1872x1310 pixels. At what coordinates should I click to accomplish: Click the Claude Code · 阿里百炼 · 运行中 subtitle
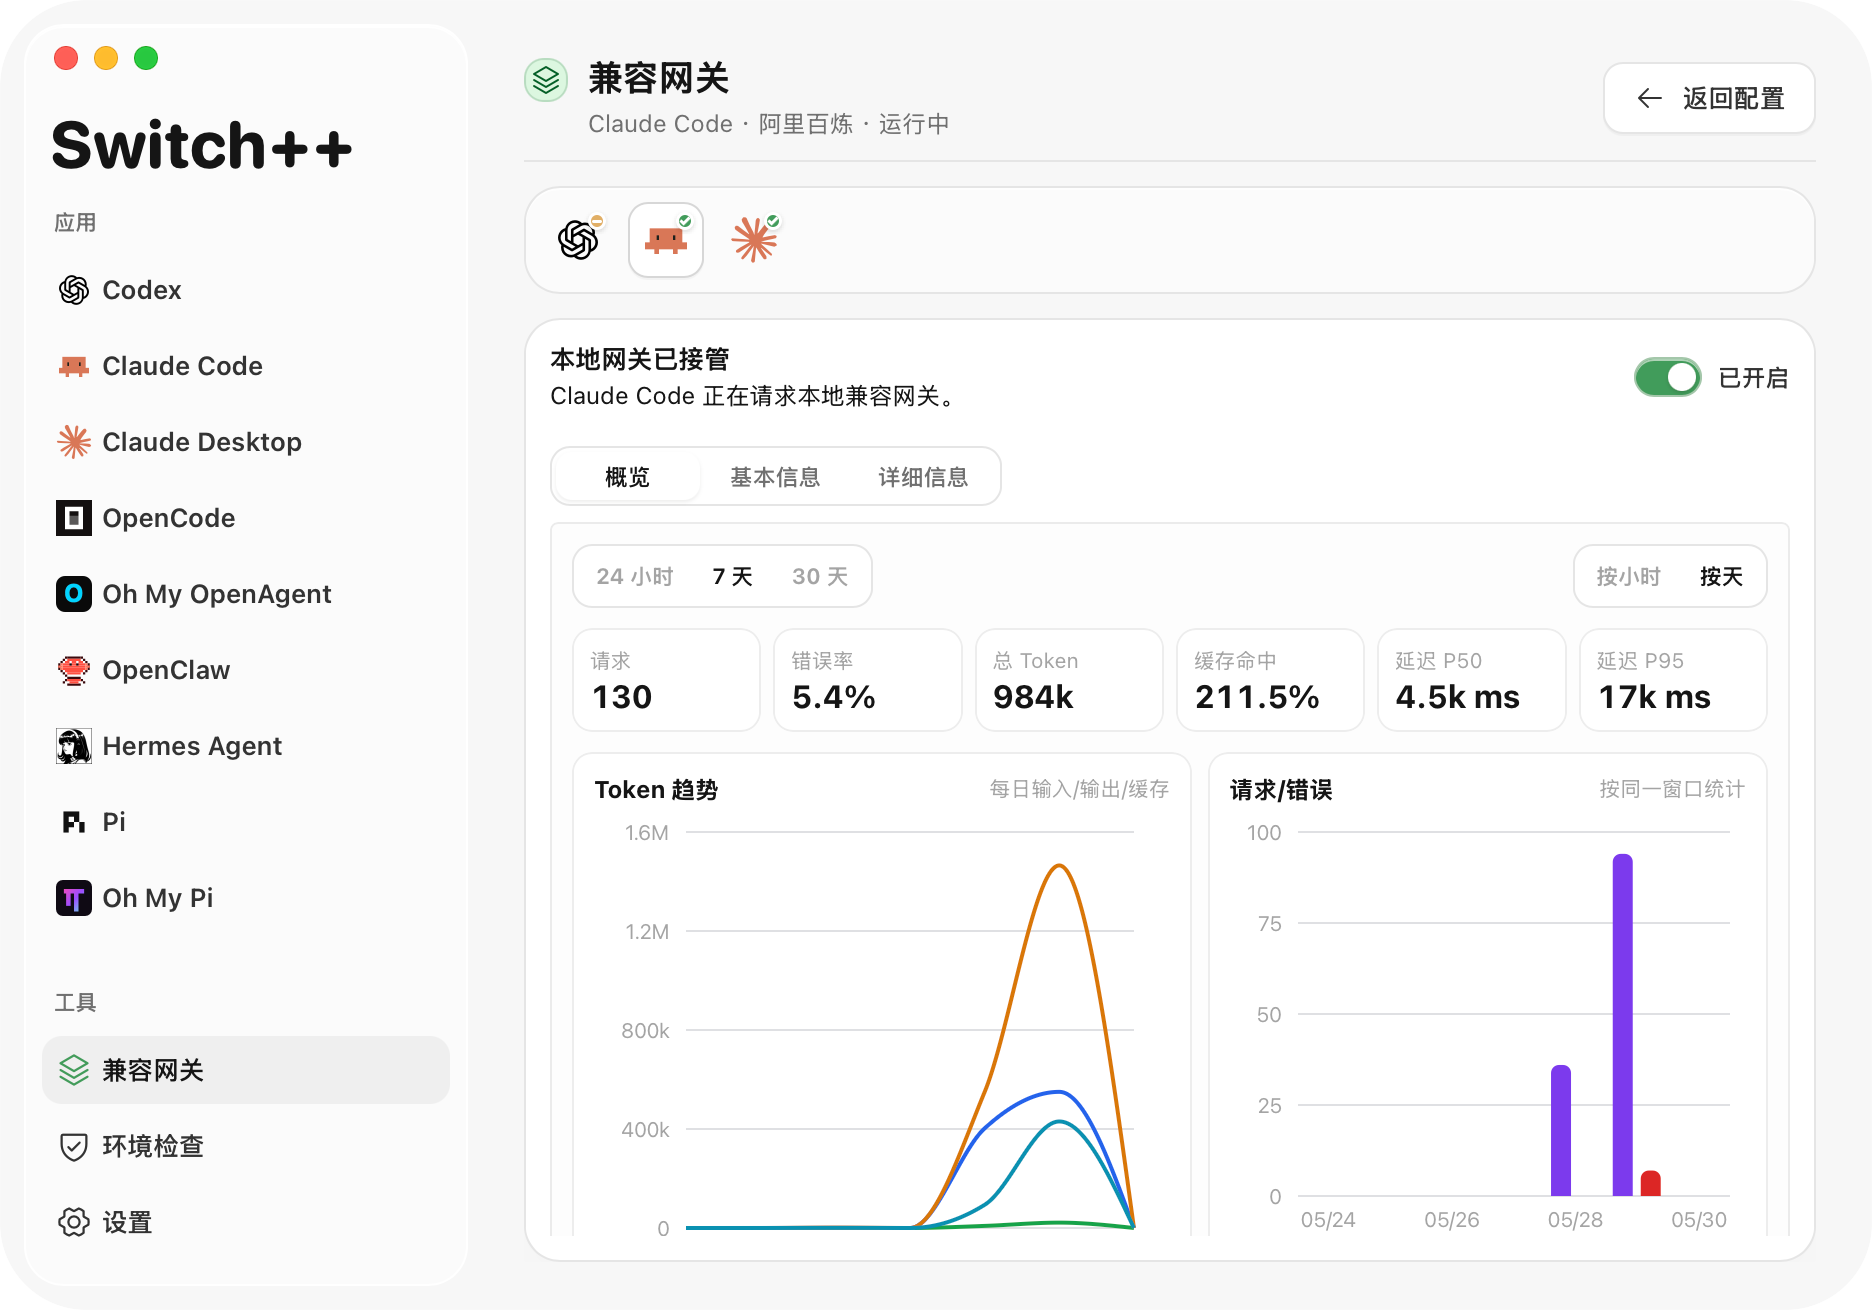[769, 124]
